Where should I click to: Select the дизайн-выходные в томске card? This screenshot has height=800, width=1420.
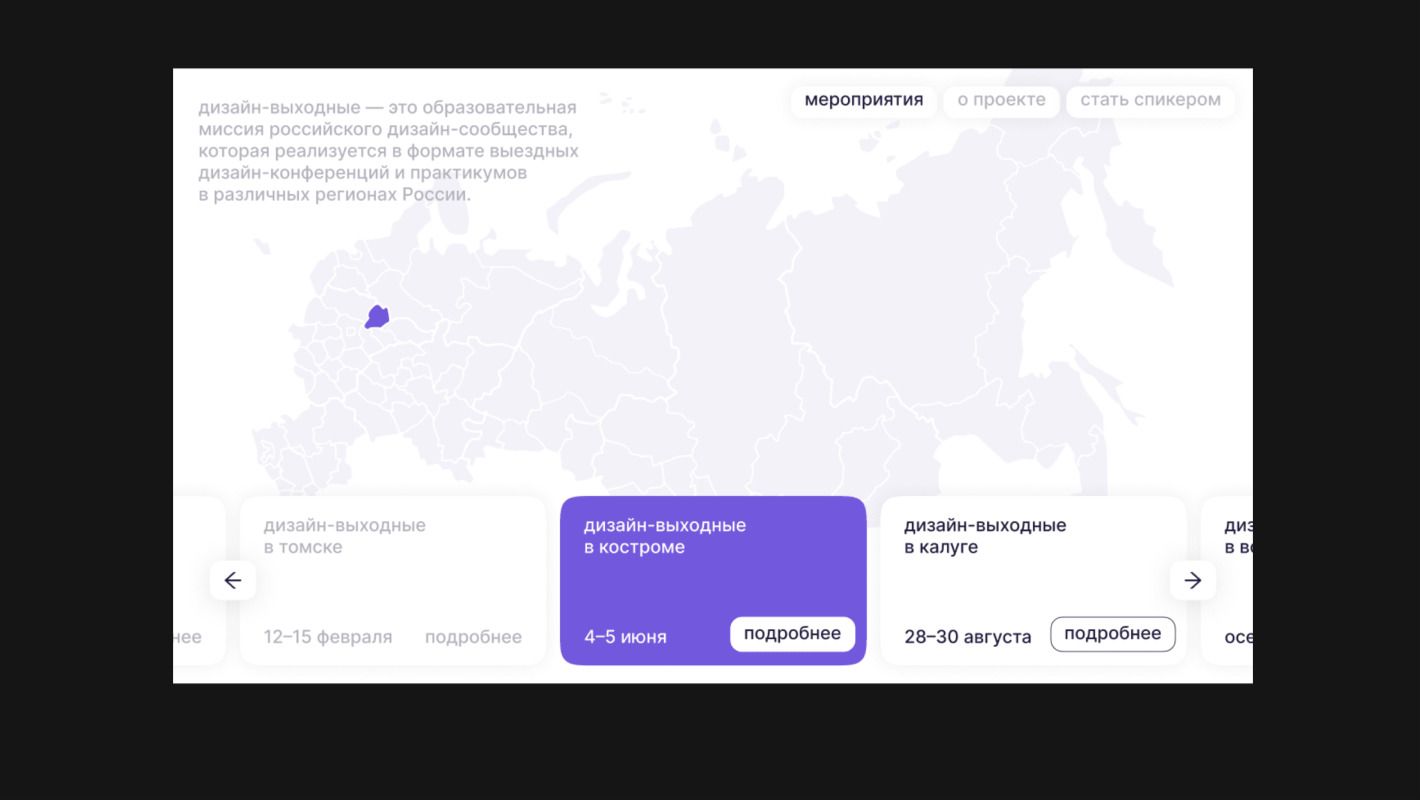point(392,580)
